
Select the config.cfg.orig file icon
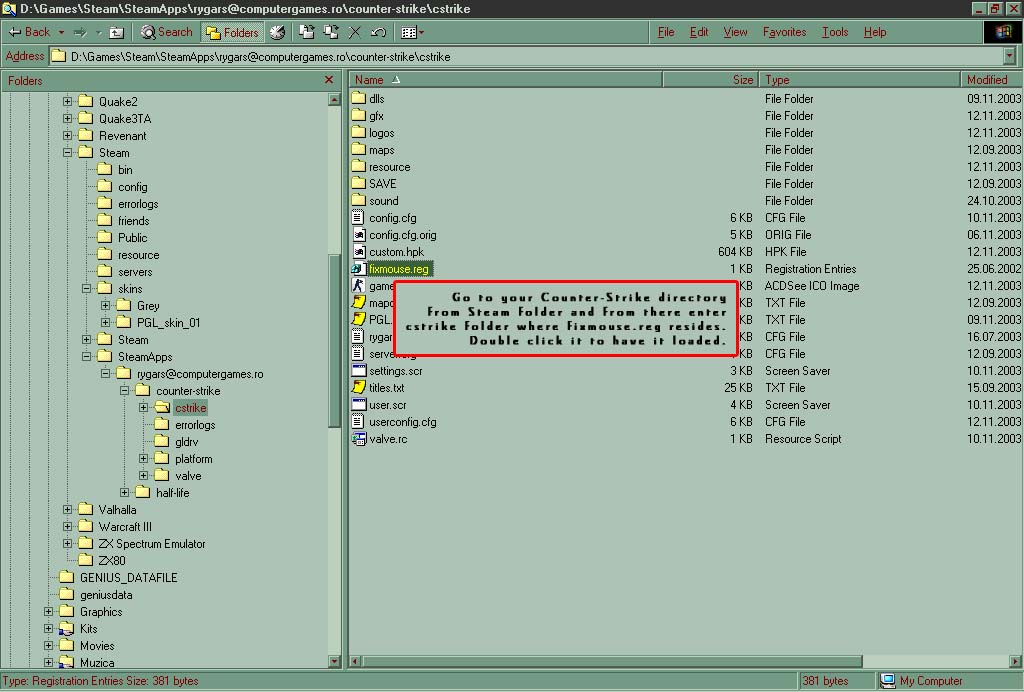(358, 234)
